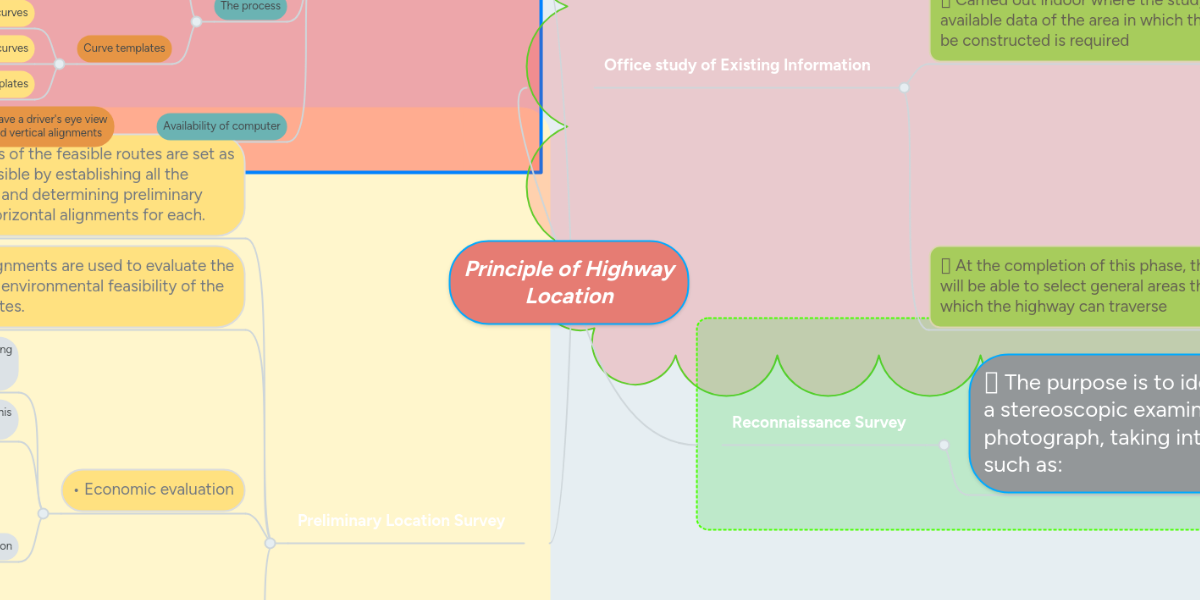
Task: Select the gray stereoscopic examination purpose note
Action: [x=1090, y=423]
